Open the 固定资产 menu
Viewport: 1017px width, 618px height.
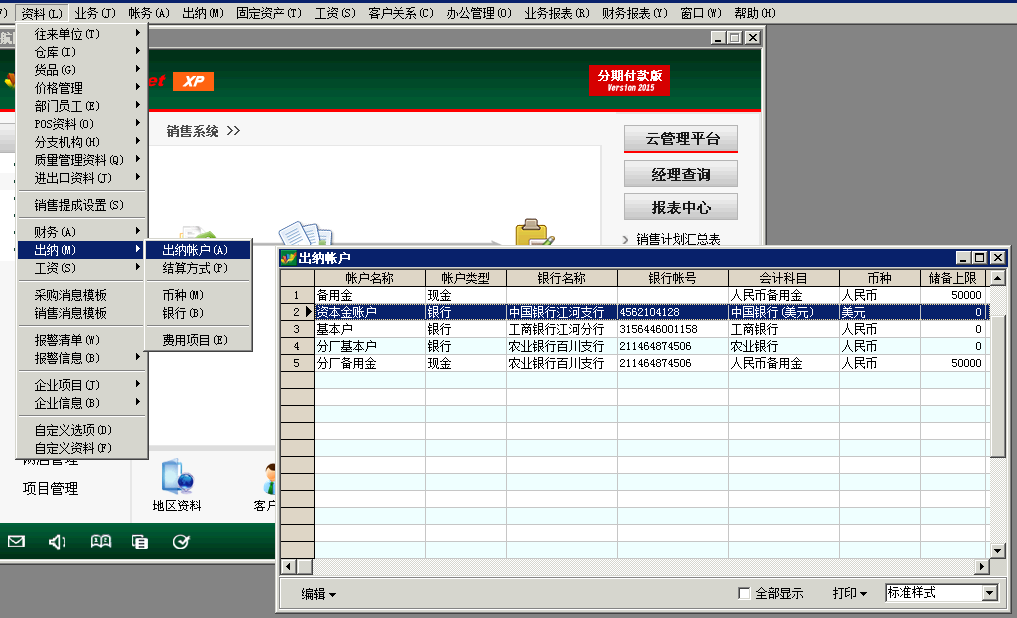click(269, 13)
